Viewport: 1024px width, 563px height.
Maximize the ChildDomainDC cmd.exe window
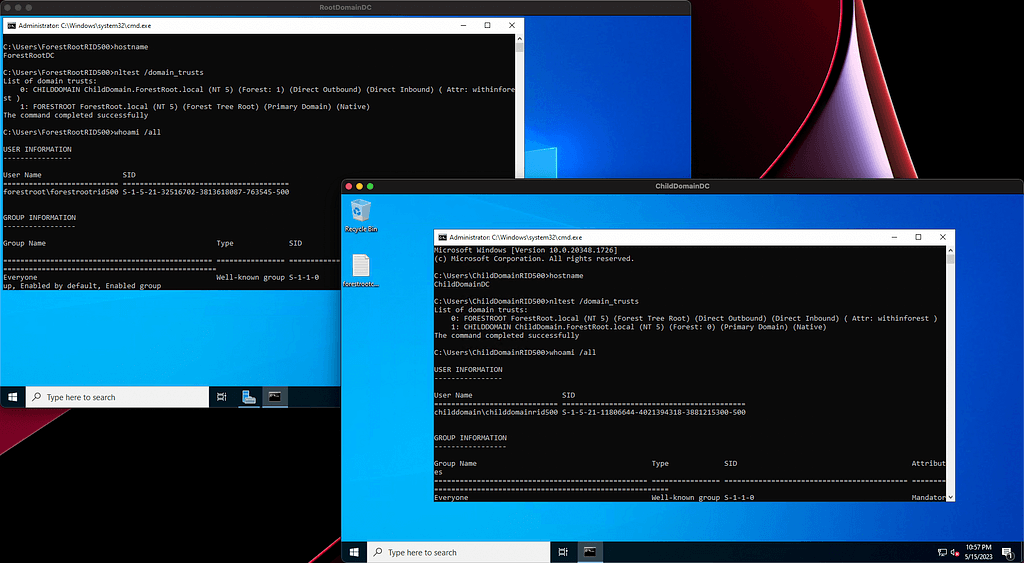click(x=918, y=236)
